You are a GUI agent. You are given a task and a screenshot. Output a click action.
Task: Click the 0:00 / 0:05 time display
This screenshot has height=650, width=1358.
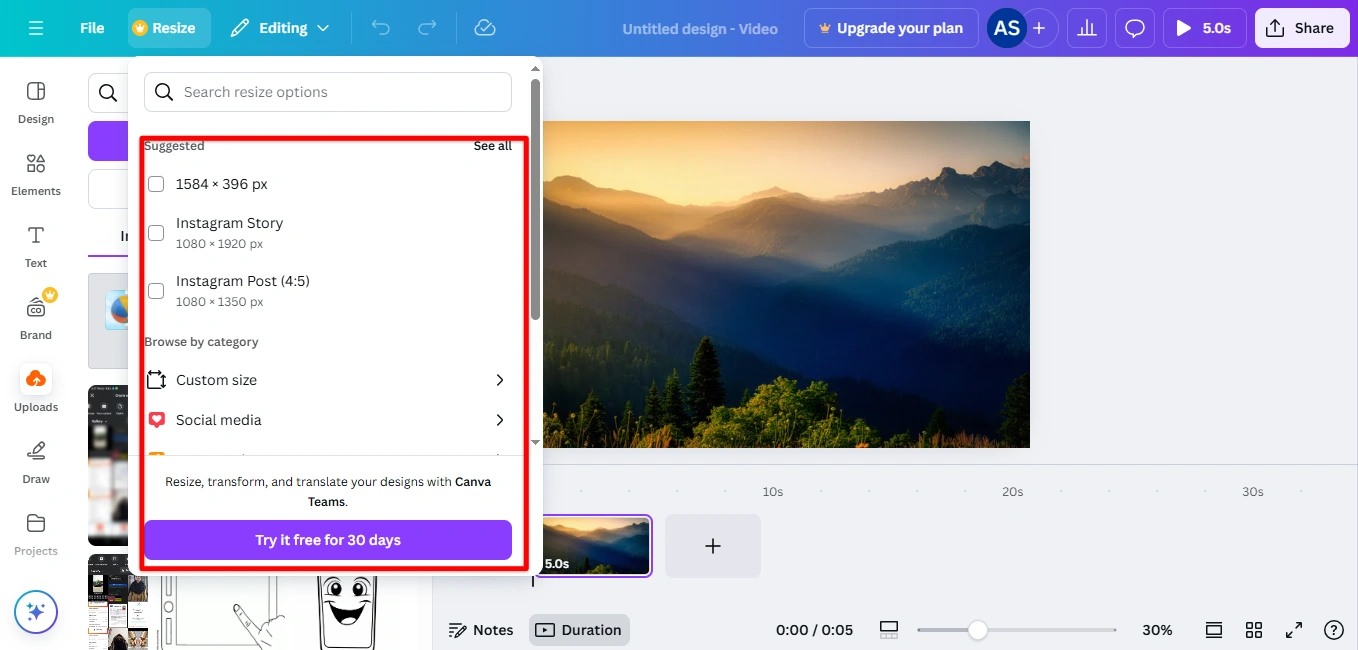(814, 630)
